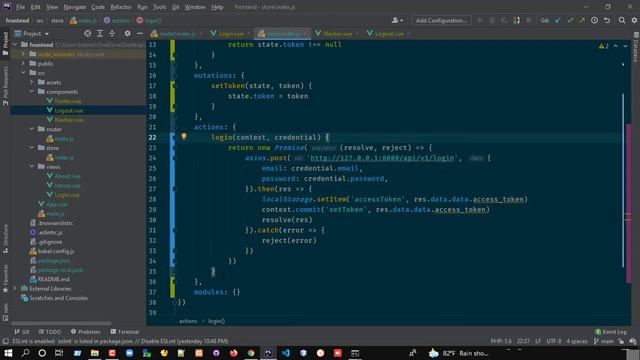Click the Collapse All icon in Project panel
Image resolution: width=640 pixels, height=360 pixels.
tap(112, 33)
